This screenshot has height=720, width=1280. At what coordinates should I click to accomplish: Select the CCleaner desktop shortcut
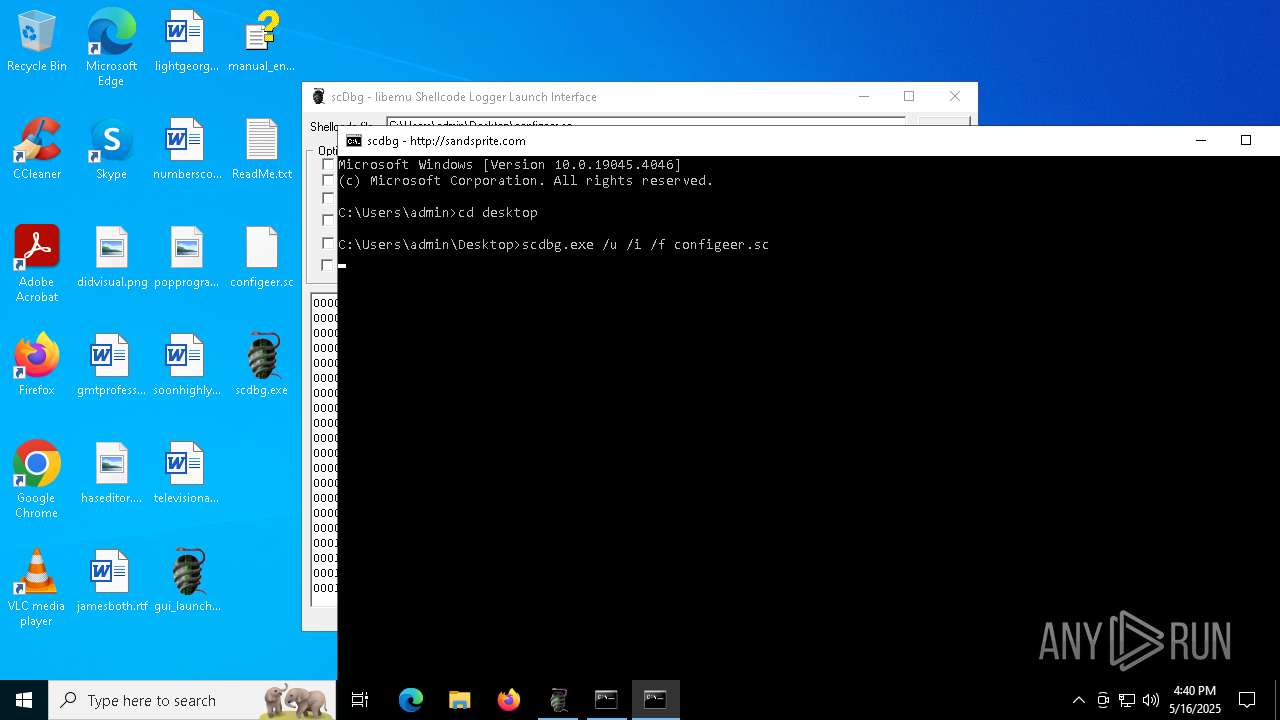point(37,150)
